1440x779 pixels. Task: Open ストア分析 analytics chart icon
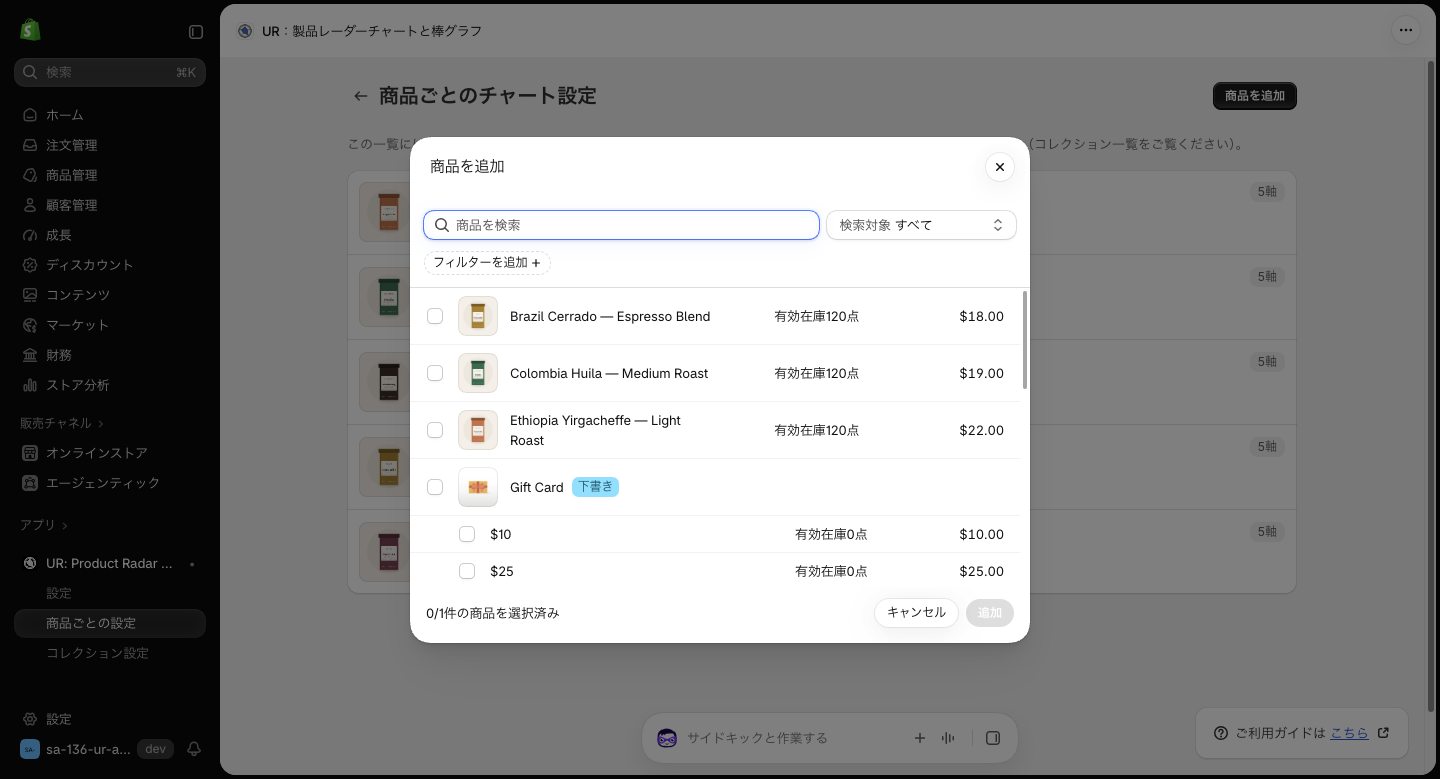tap(30, 385)
